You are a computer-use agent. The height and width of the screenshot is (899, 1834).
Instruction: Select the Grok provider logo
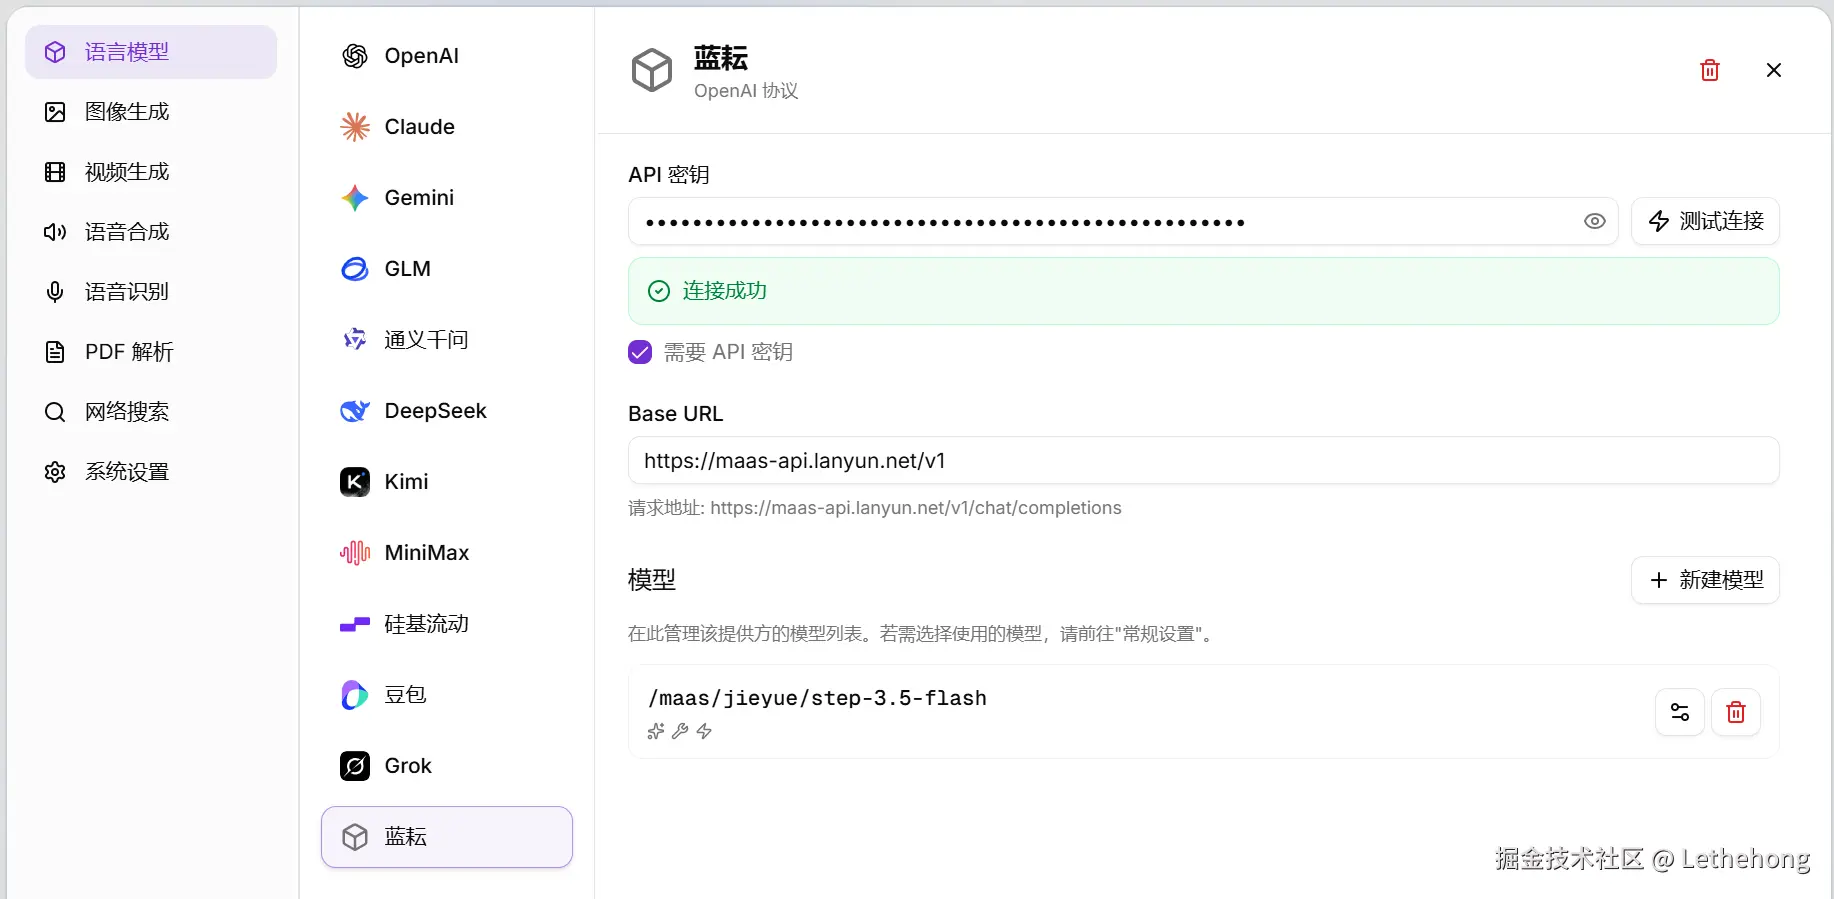click(355, 766)
